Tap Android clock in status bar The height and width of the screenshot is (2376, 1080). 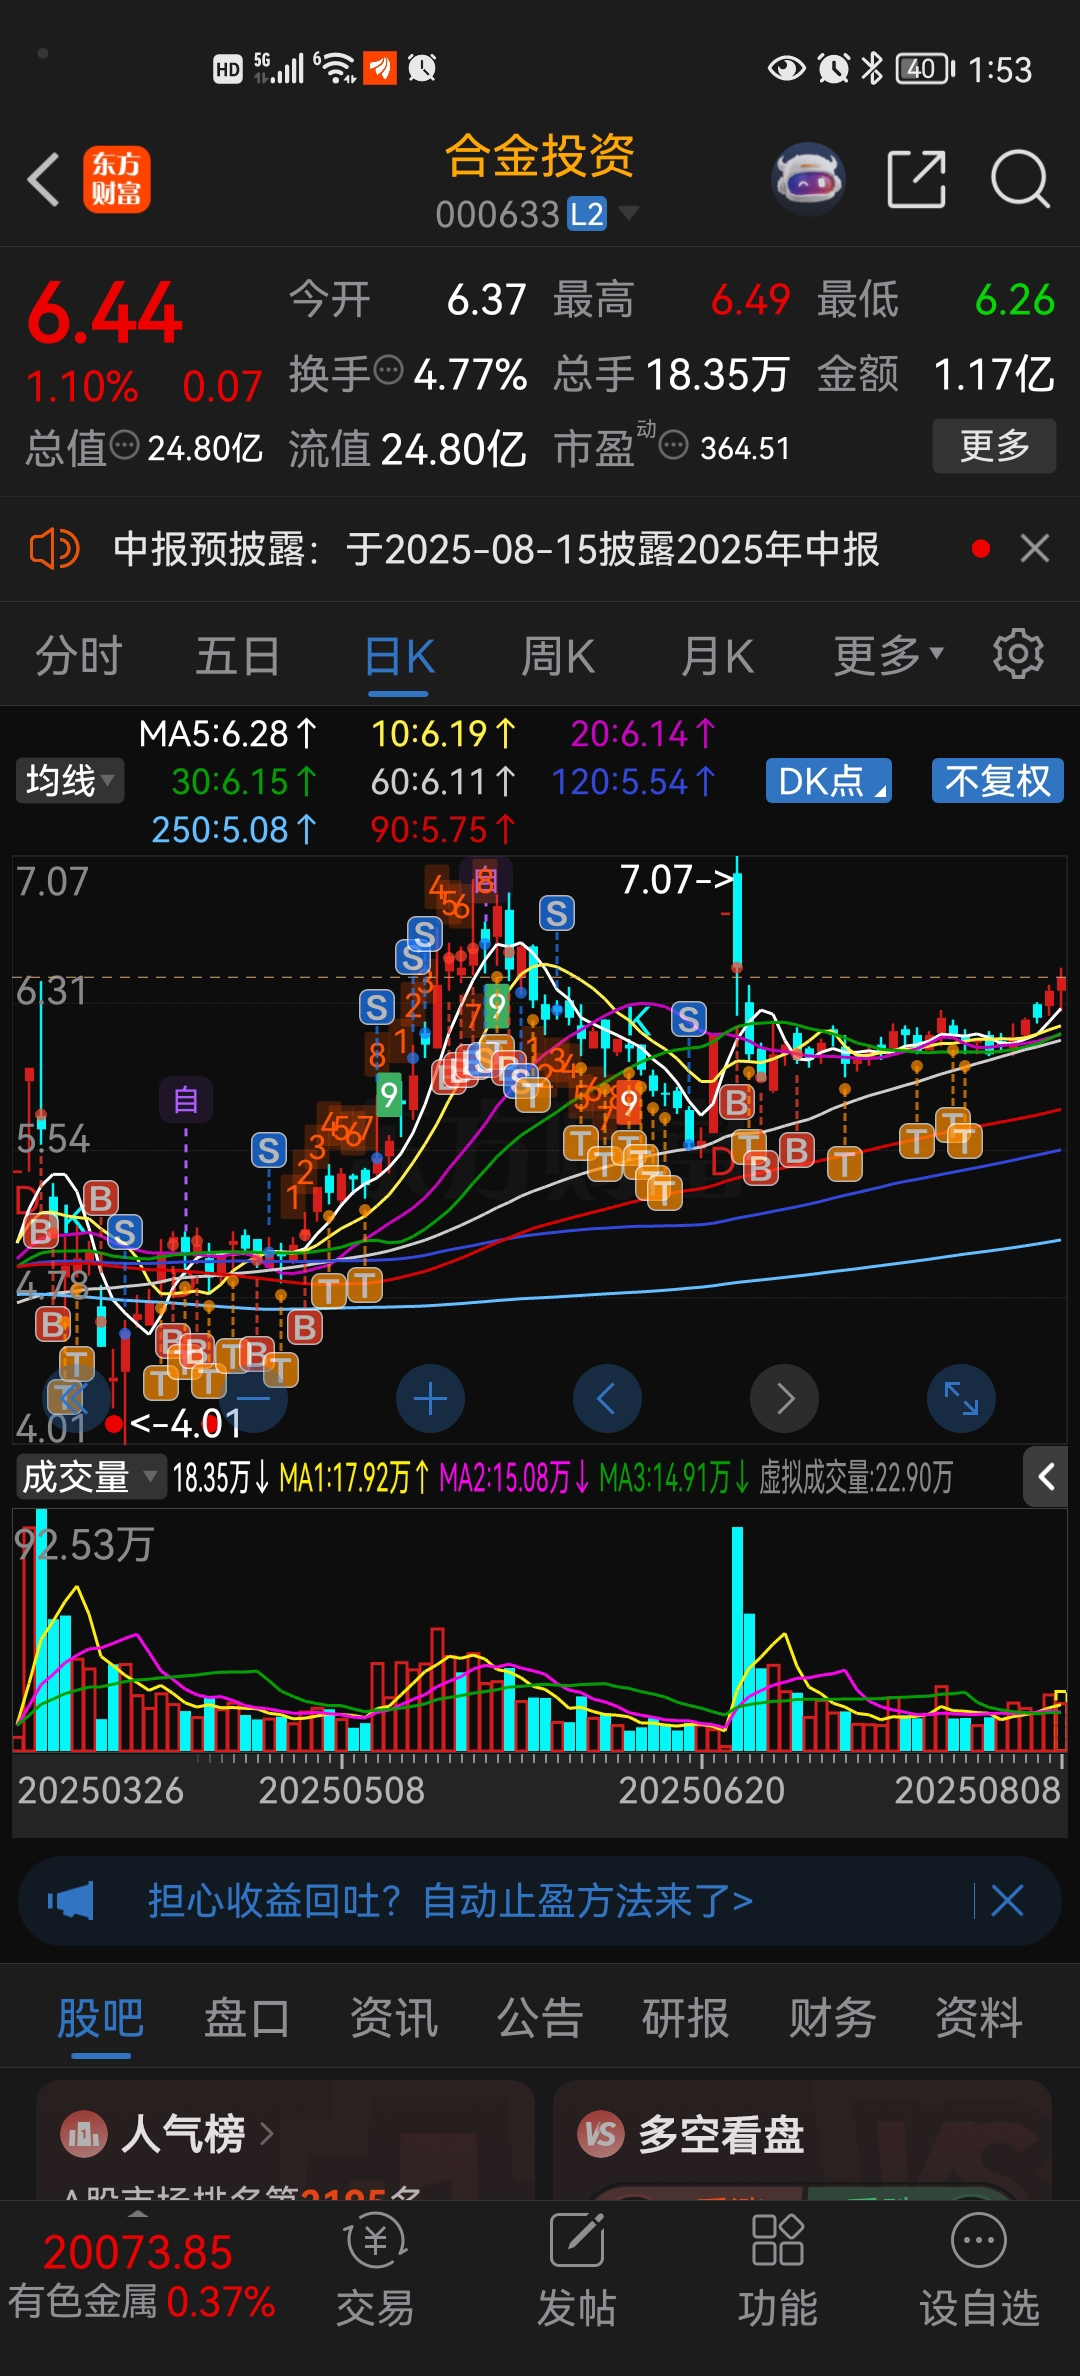[x=999, y=69]
